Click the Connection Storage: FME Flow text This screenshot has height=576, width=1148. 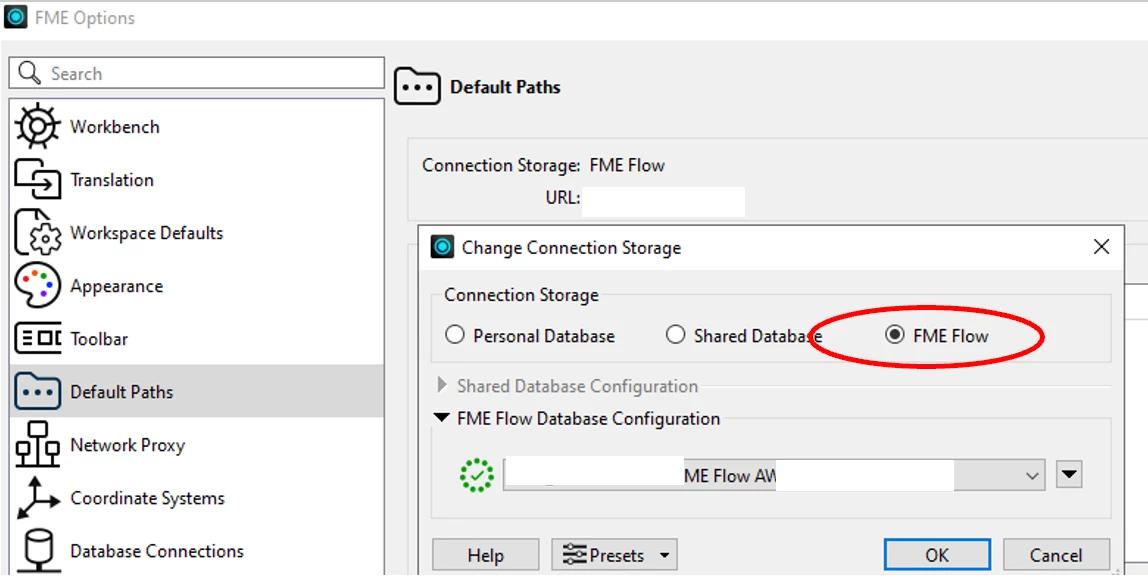(x=543, y=165)
